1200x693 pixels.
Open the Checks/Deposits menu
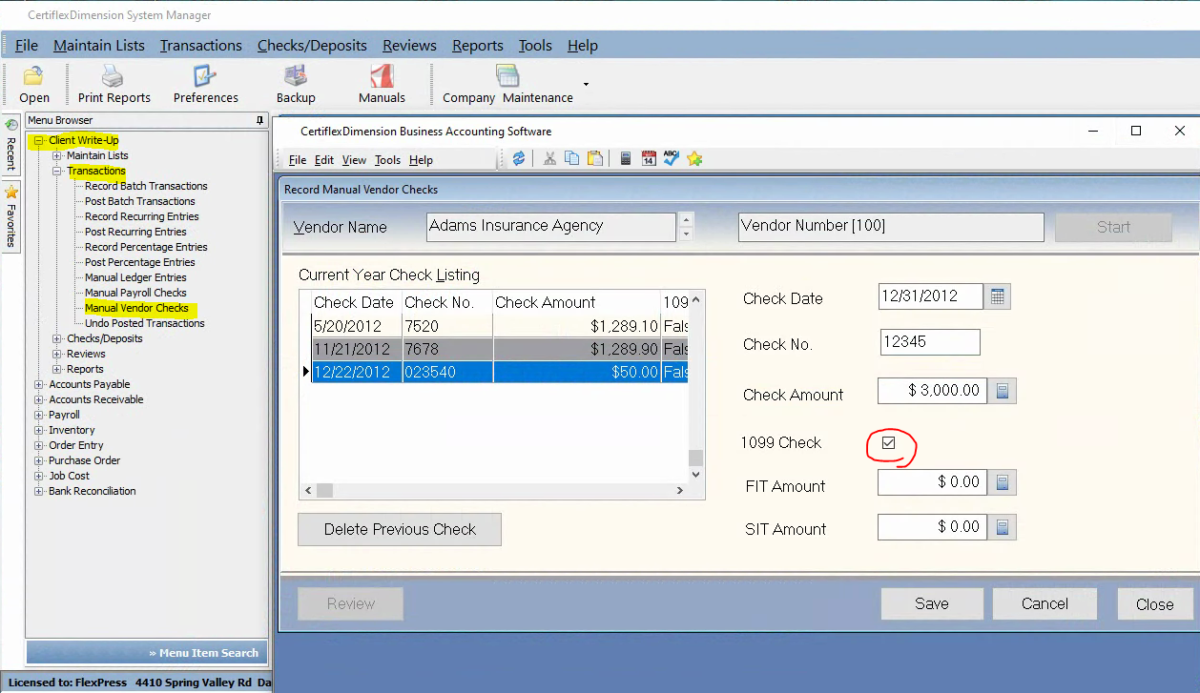[x=313, y=45]
